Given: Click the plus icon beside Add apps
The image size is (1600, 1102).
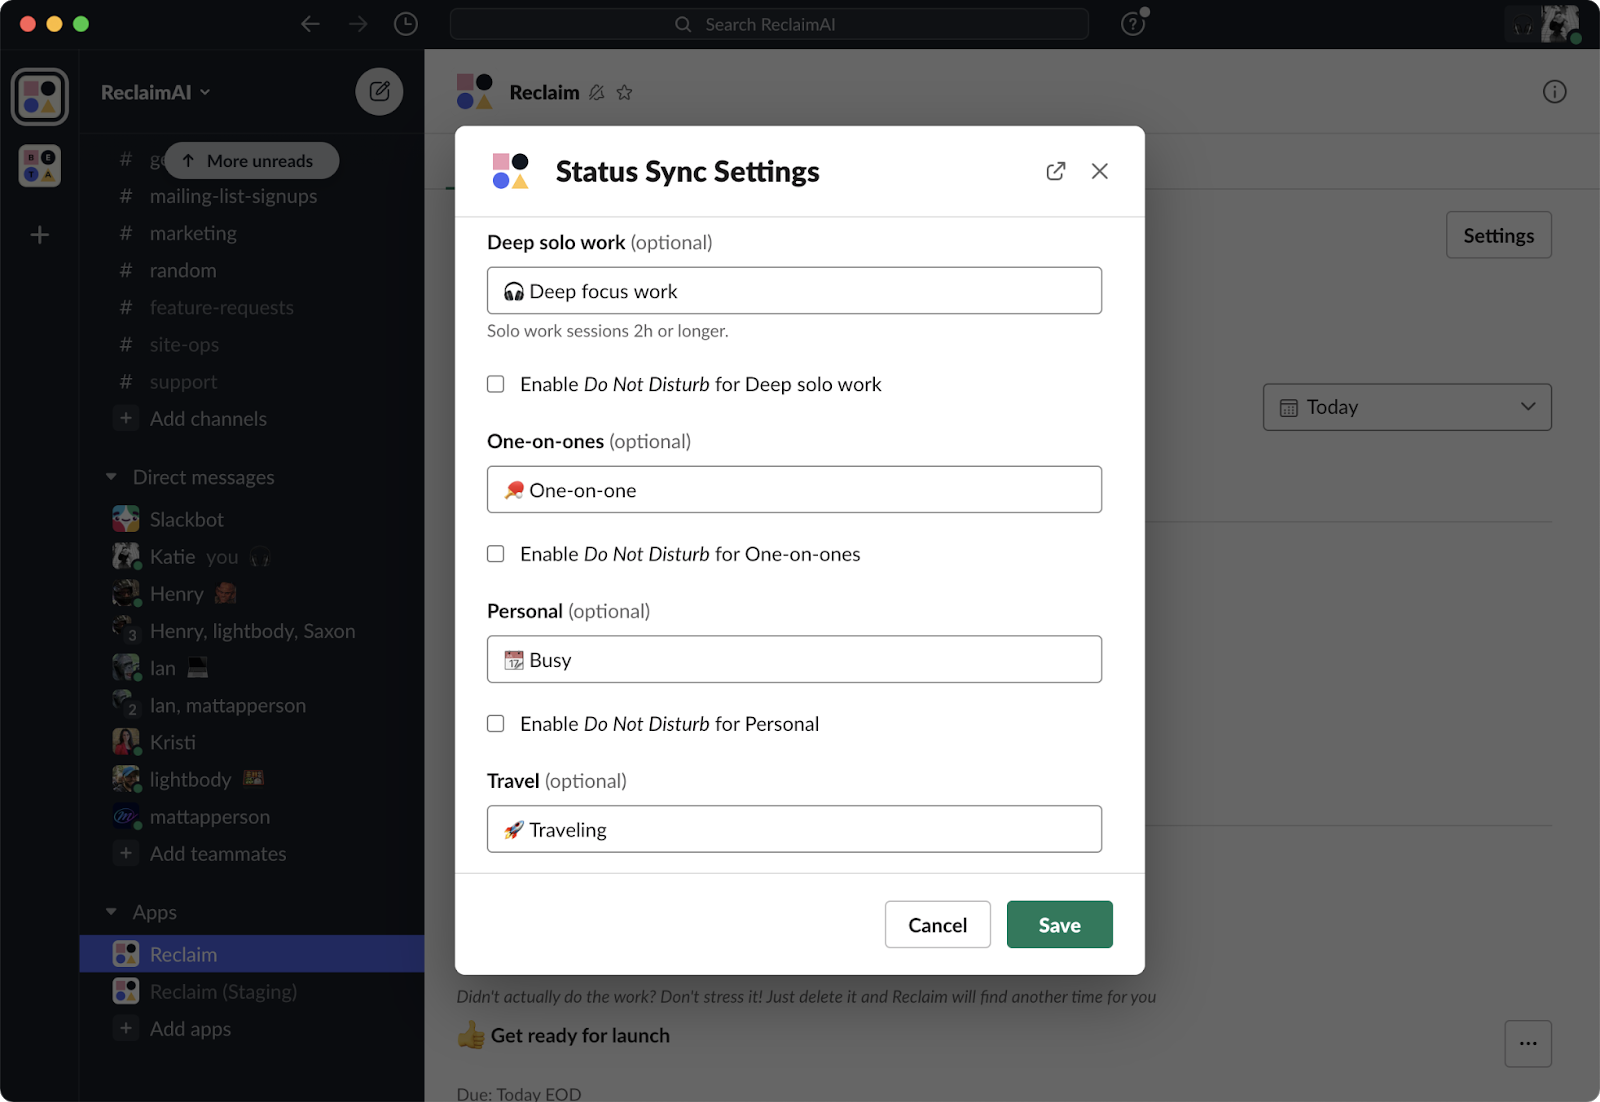Looking at the screenshot, I should pyautogui.click(x=126, y=1028).
